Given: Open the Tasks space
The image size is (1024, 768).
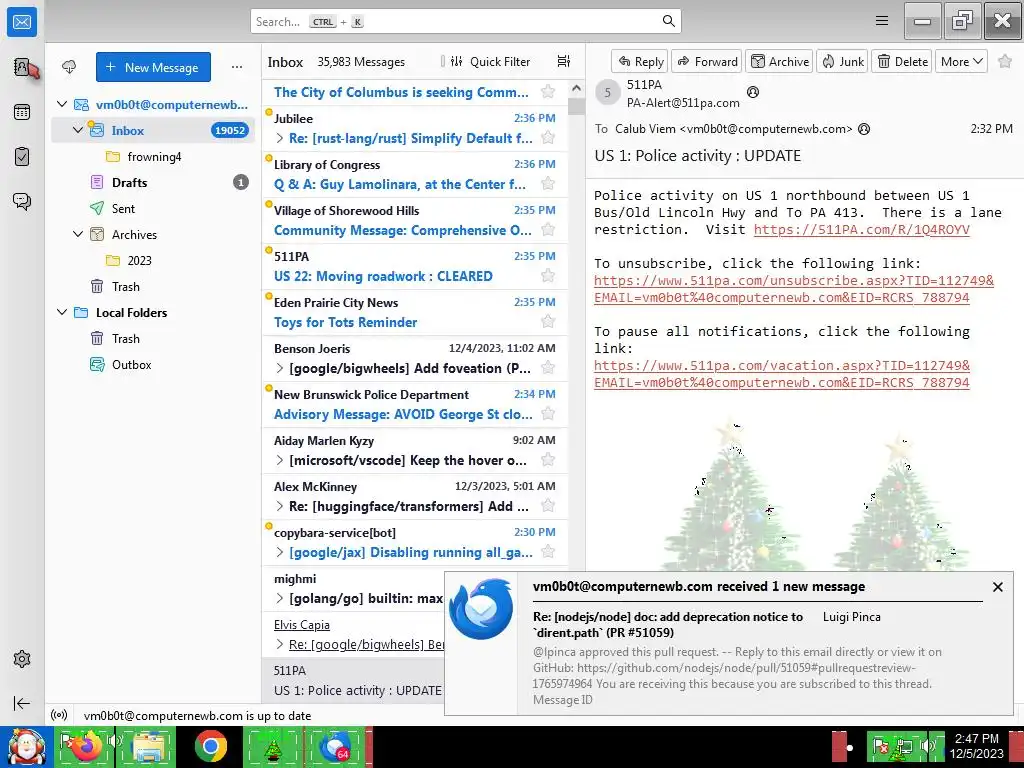Looking at the screenshot, I should click(22, 157).
